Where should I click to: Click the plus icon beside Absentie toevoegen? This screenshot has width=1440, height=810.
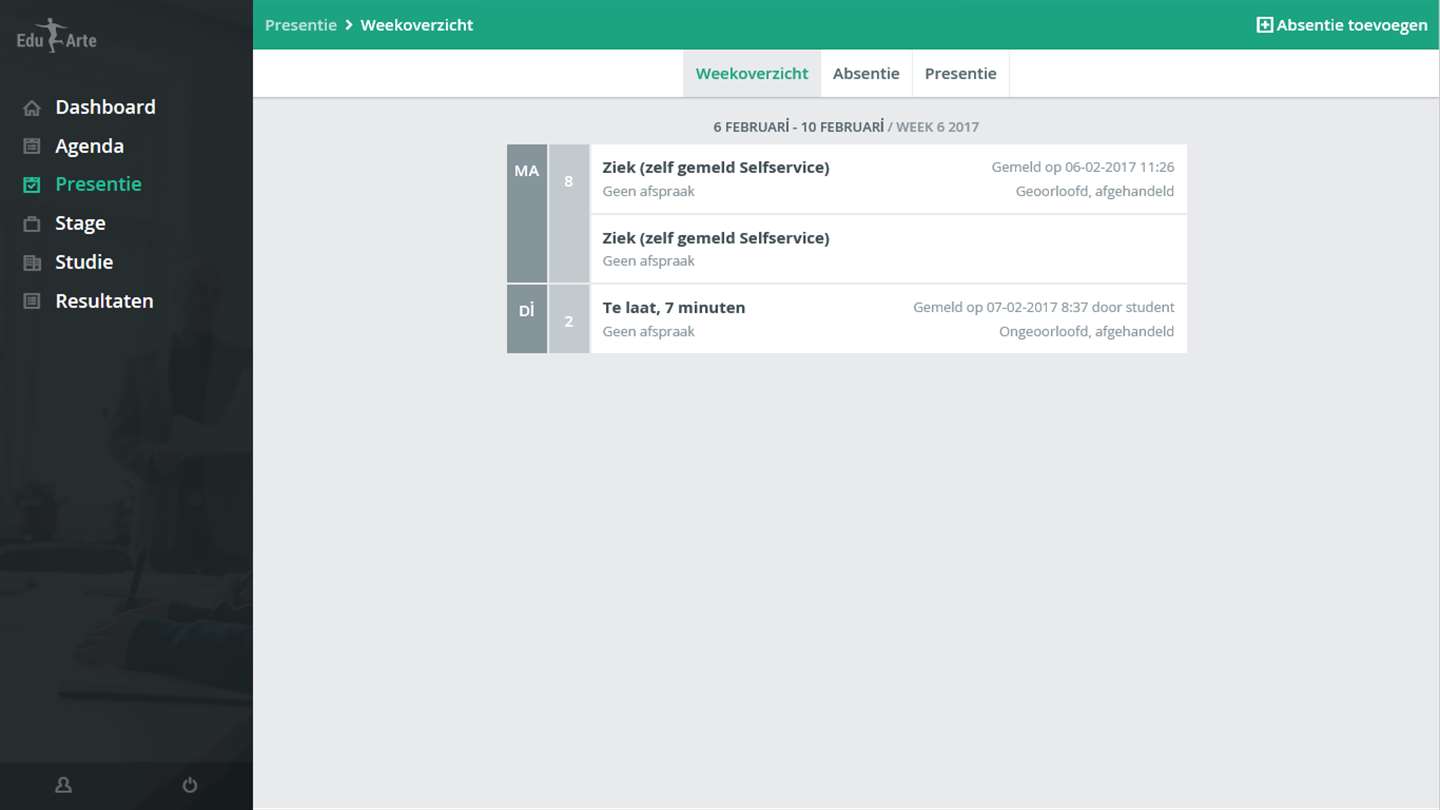coord(1265,25)
